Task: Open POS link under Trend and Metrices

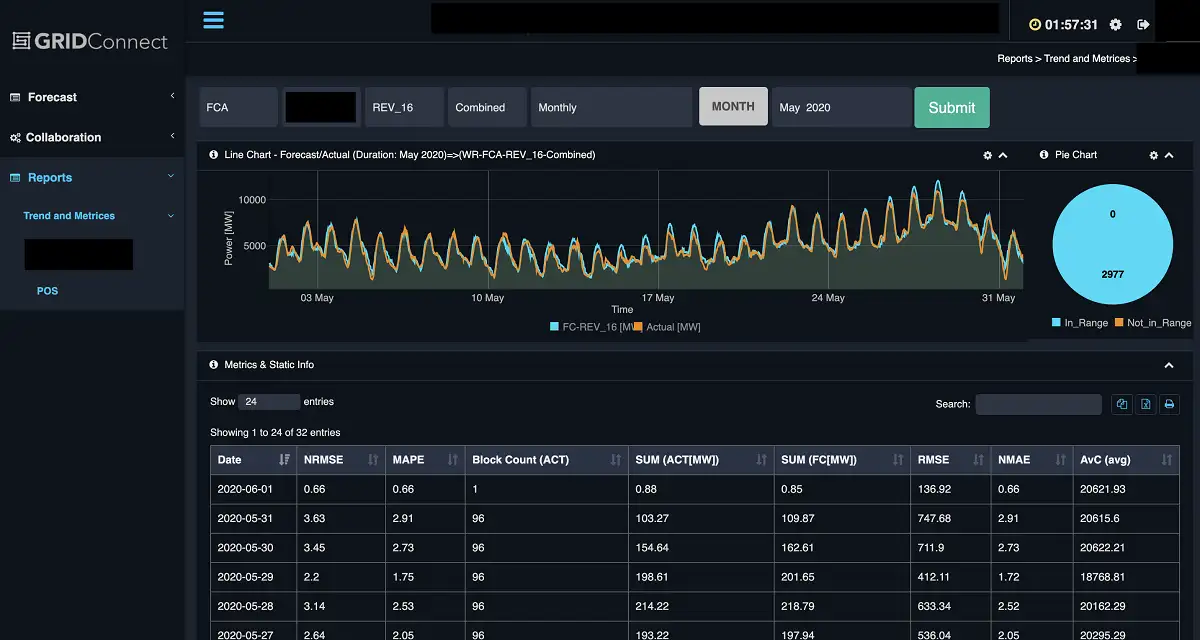Action: click(47, 291)
